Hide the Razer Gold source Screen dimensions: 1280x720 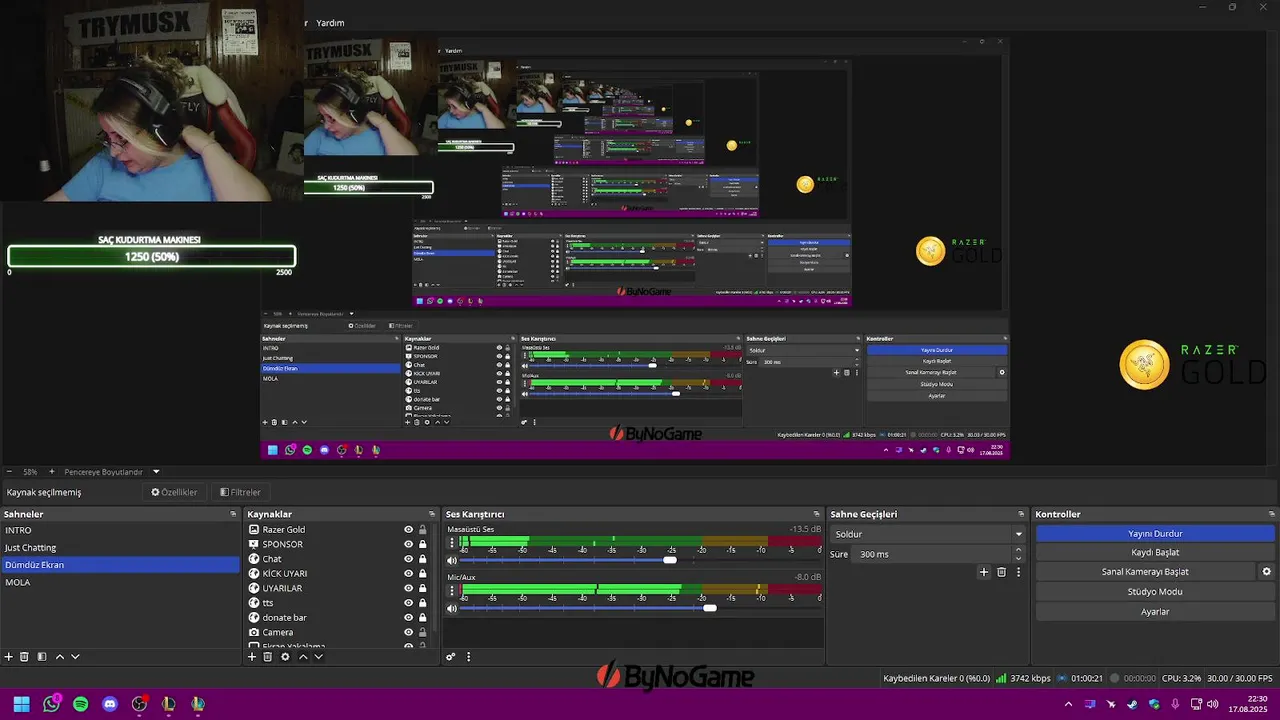coord(408,530)
